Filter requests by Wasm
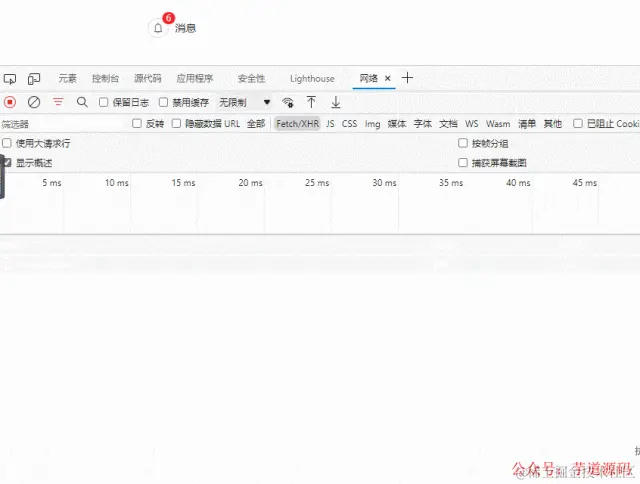 [498, 124]
